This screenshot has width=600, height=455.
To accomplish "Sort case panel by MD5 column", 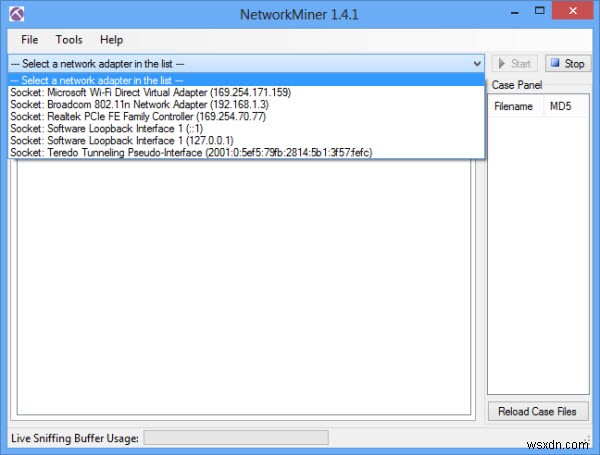I will click(x=566, y=106).
